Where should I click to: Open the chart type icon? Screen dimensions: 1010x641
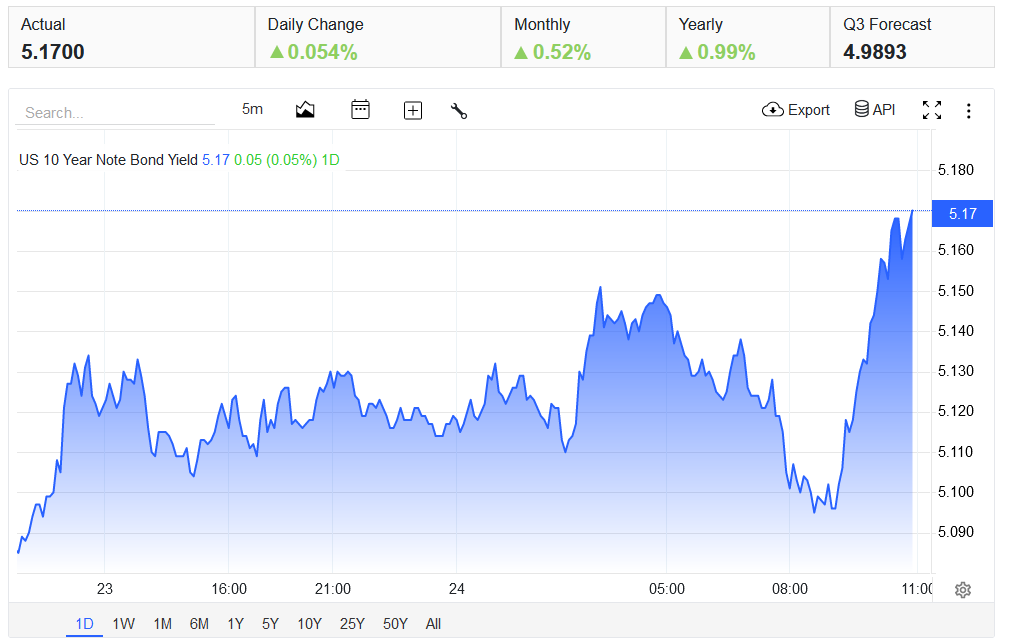pos(305,110)
